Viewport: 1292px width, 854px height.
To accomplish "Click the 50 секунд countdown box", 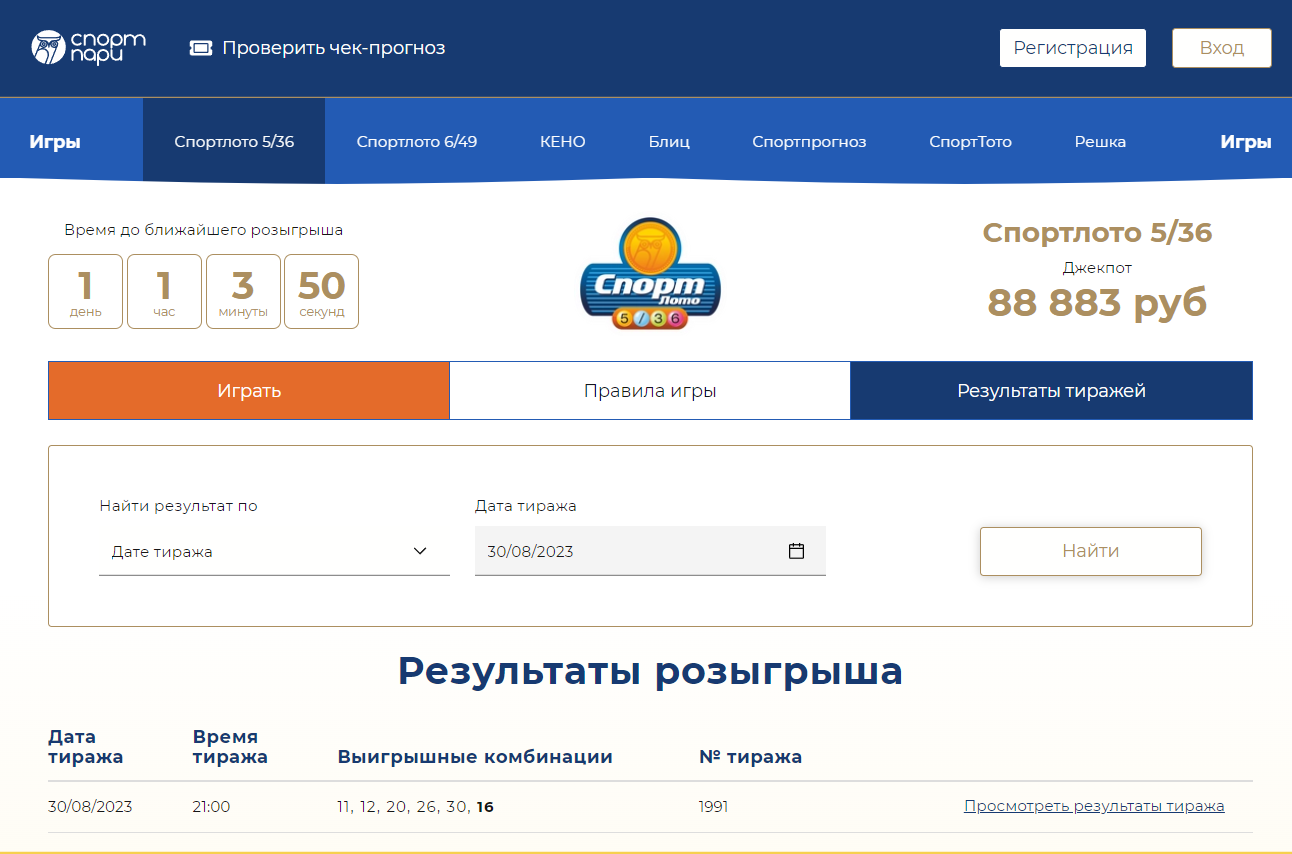I will 321,291.
